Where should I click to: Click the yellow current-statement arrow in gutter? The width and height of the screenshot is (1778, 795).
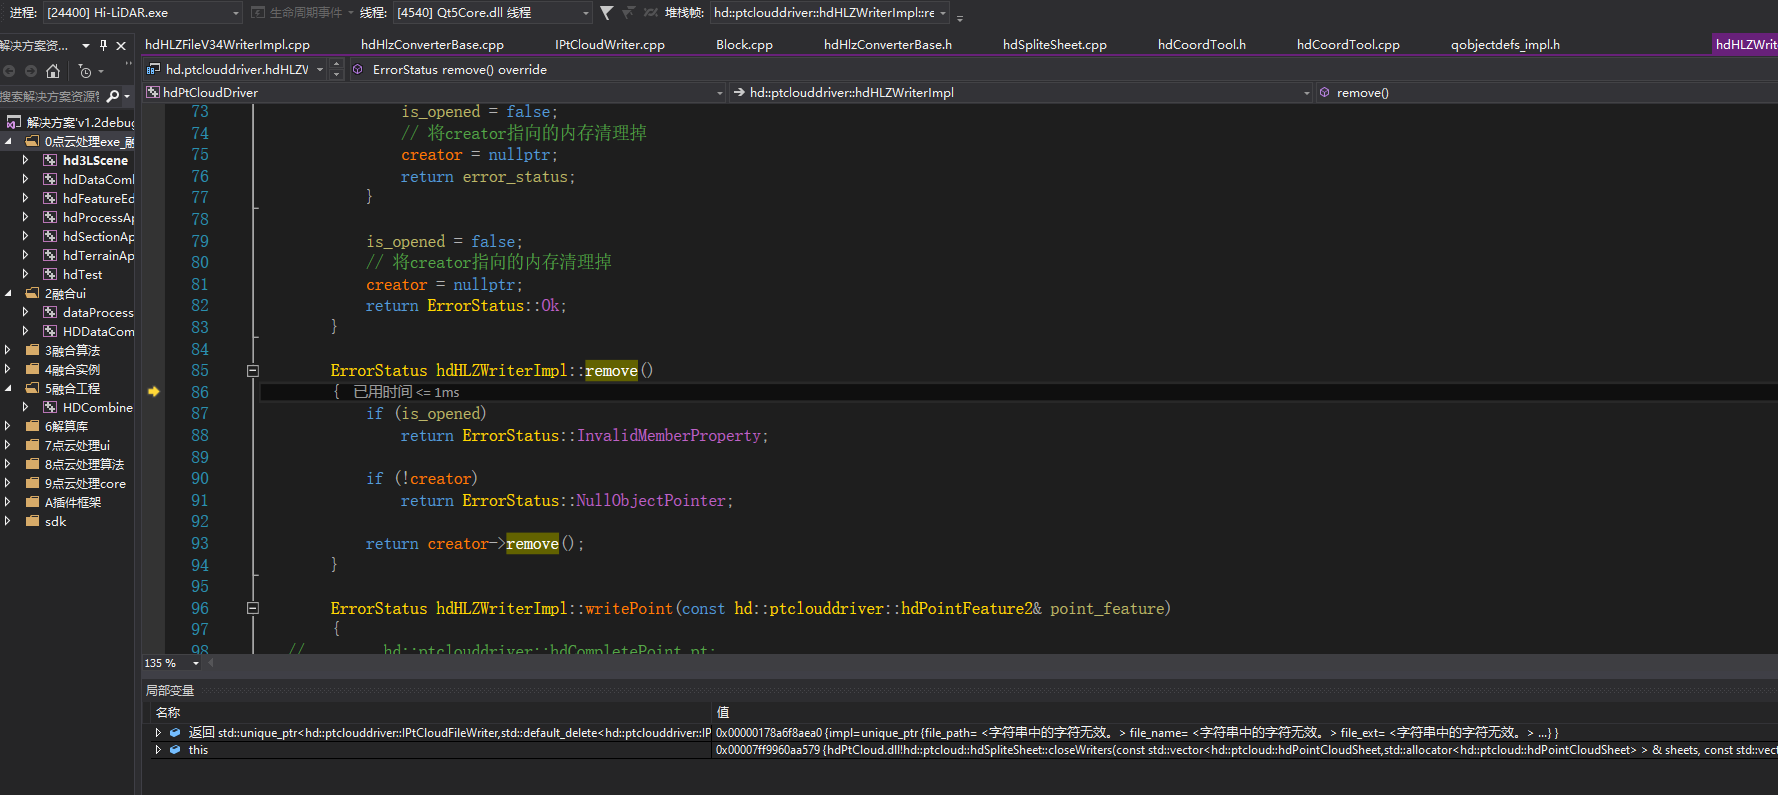154,392
